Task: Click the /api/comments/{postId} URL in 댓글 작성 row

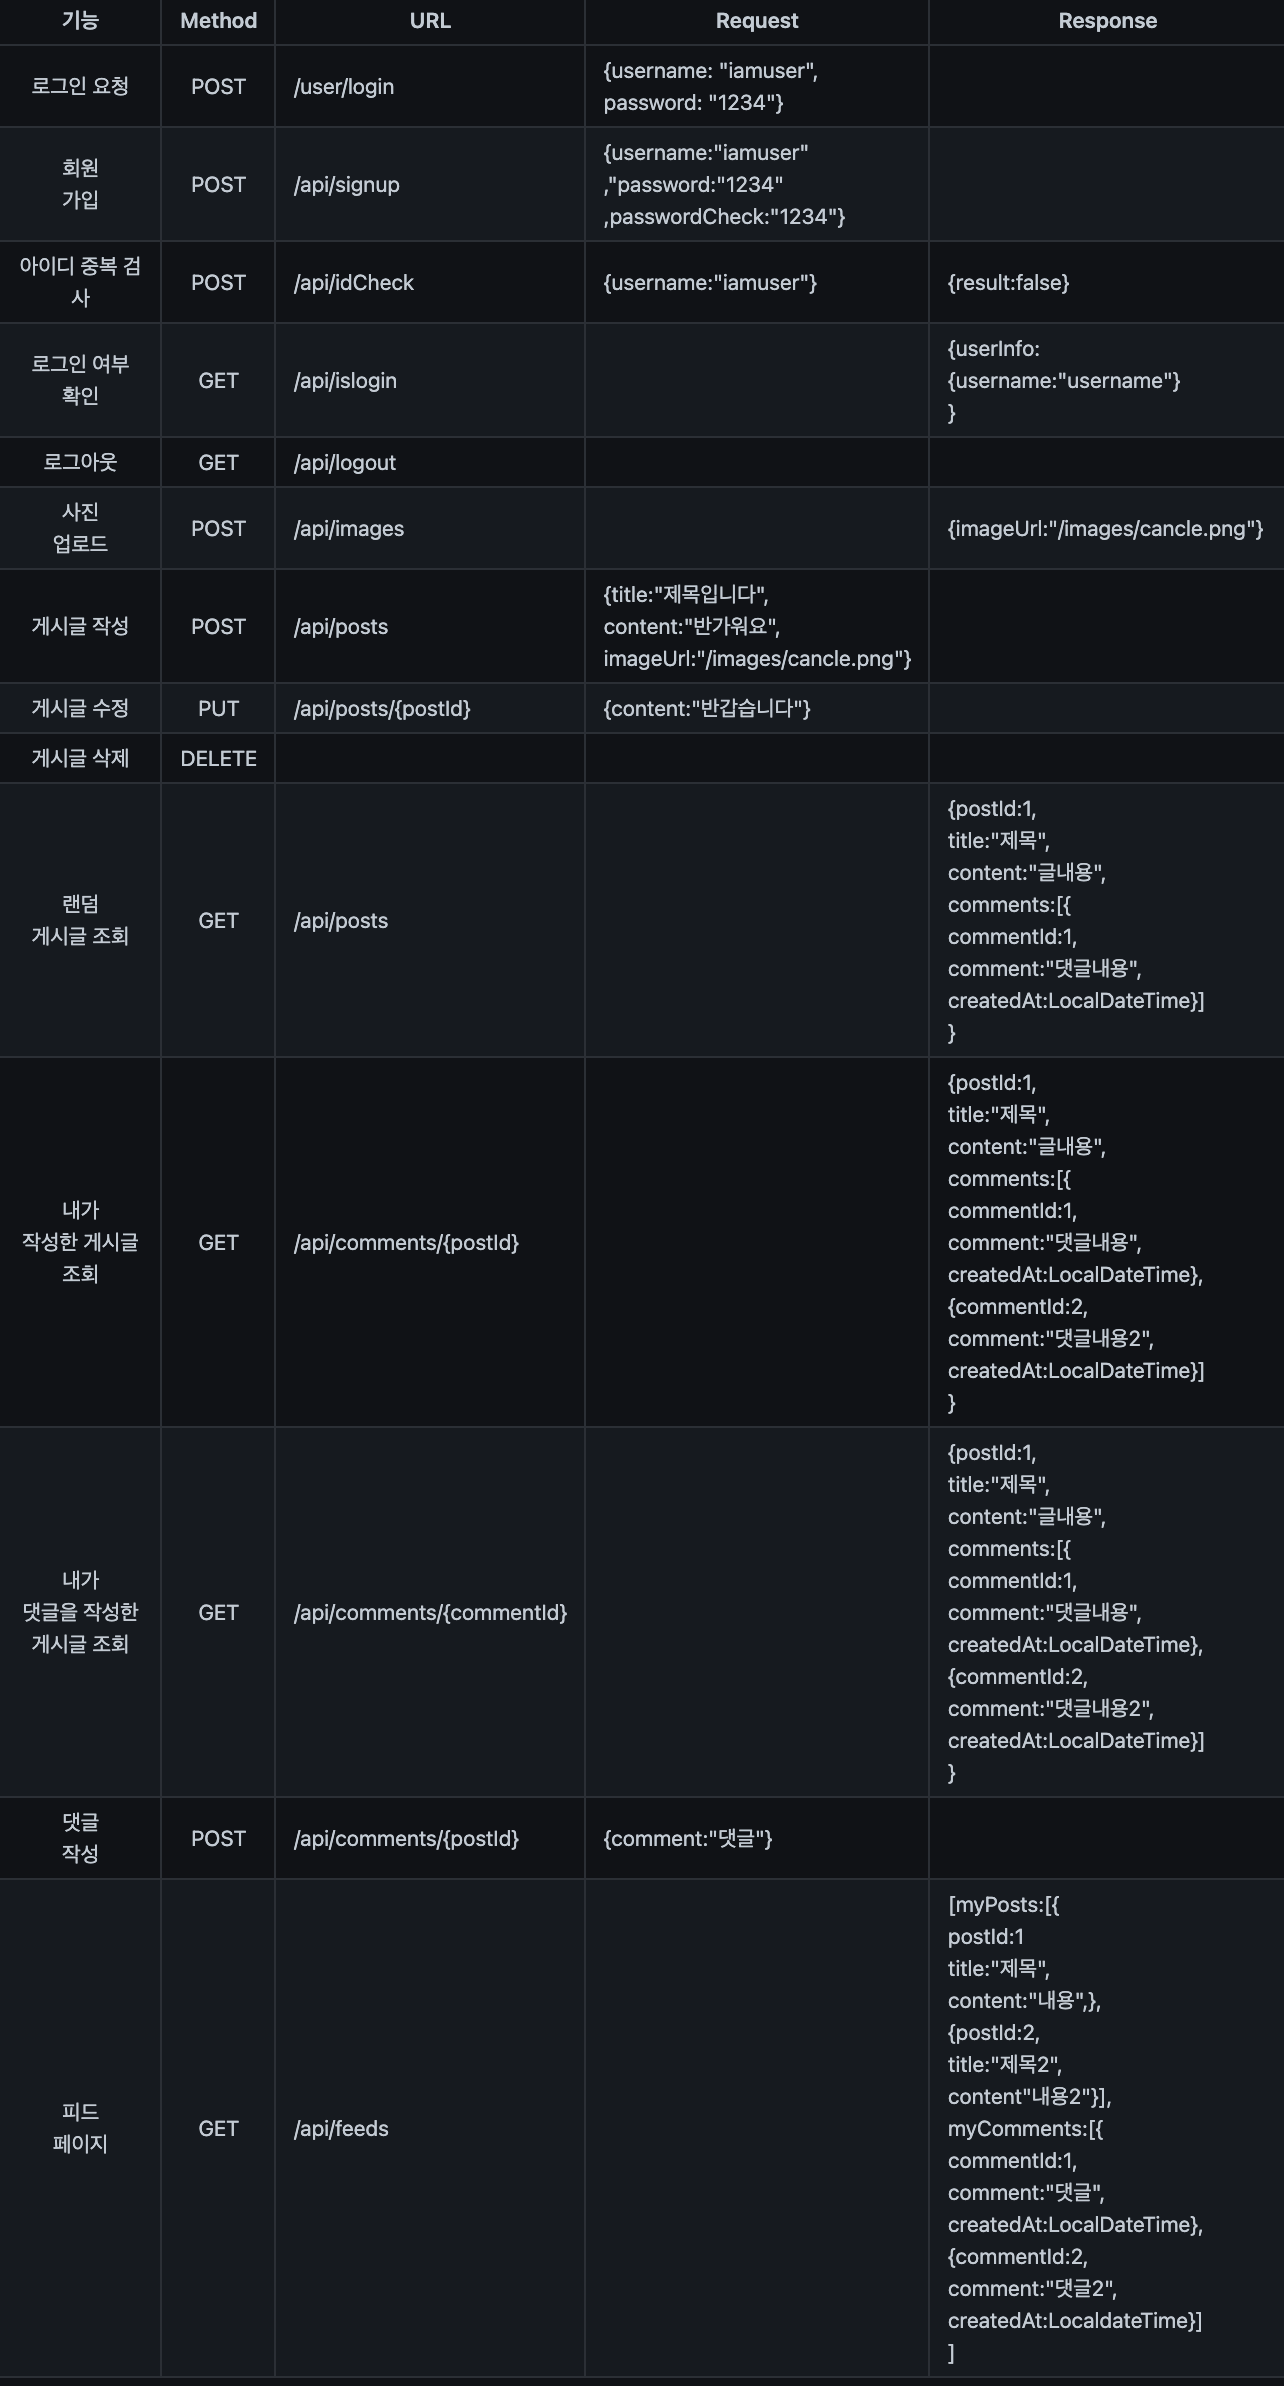Action: click(406, 1839)
